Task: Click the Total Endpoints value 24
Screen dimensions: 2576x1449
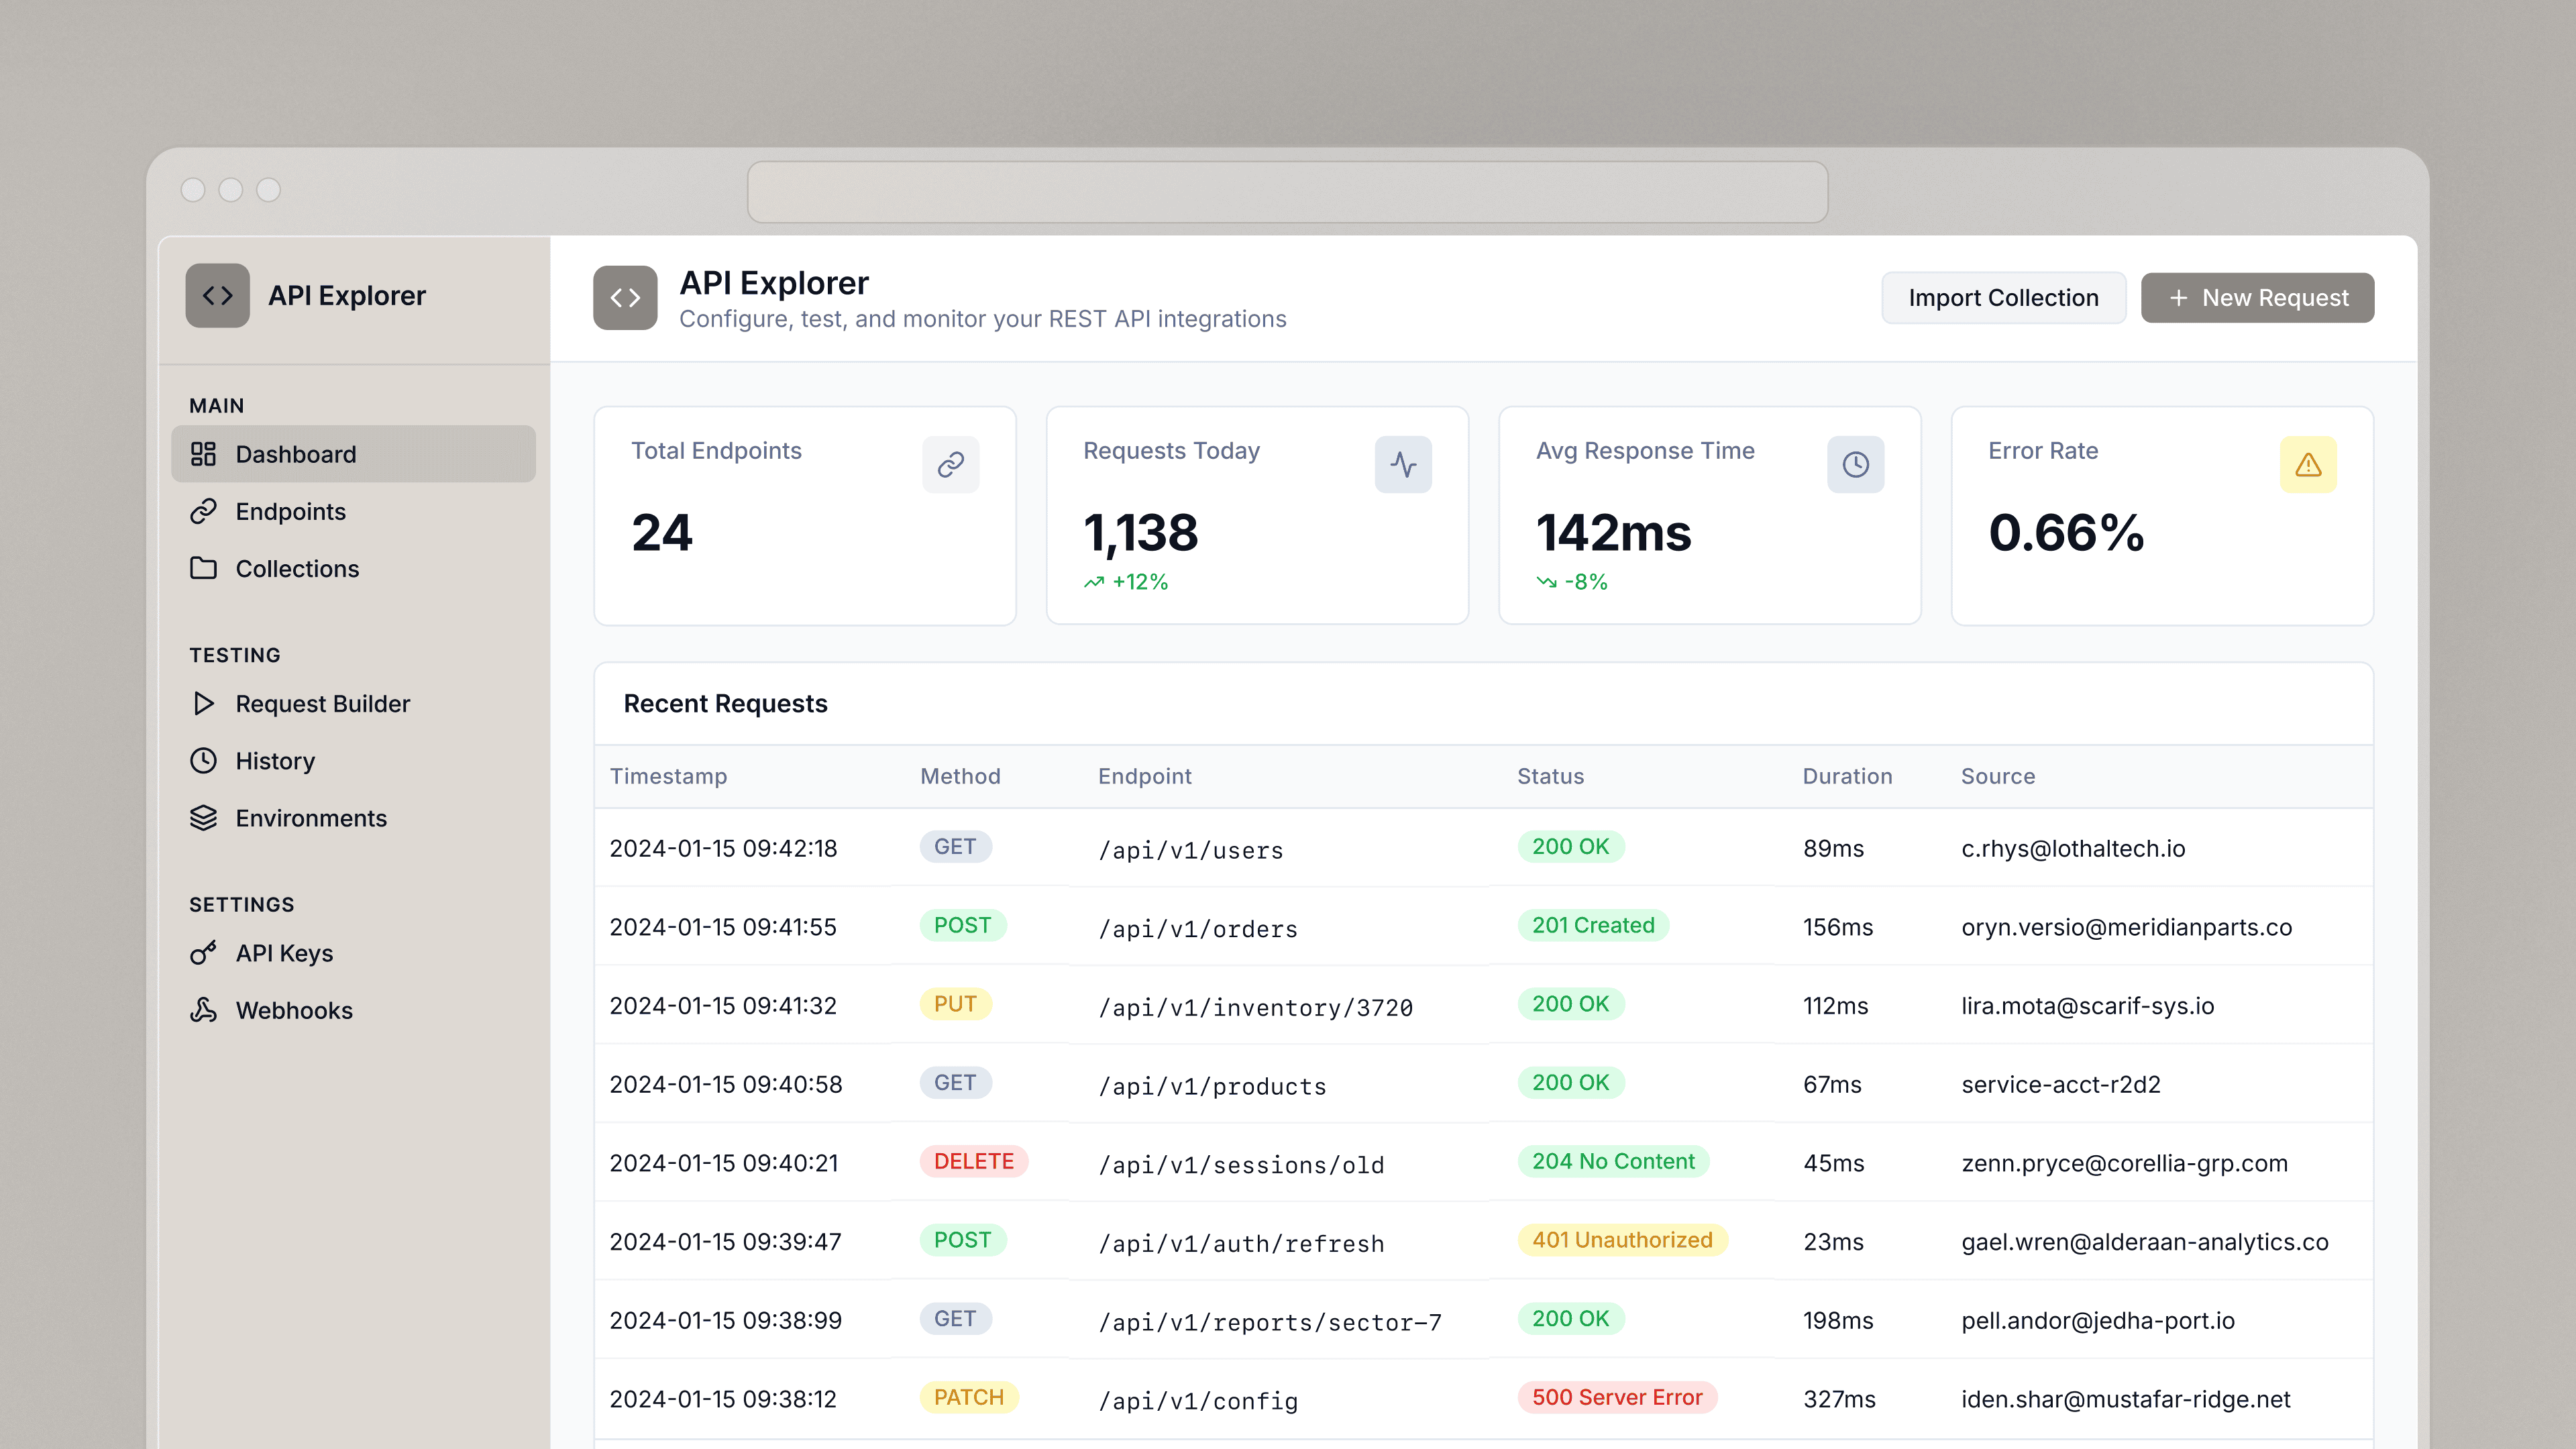Action: (x=662, y=532)
